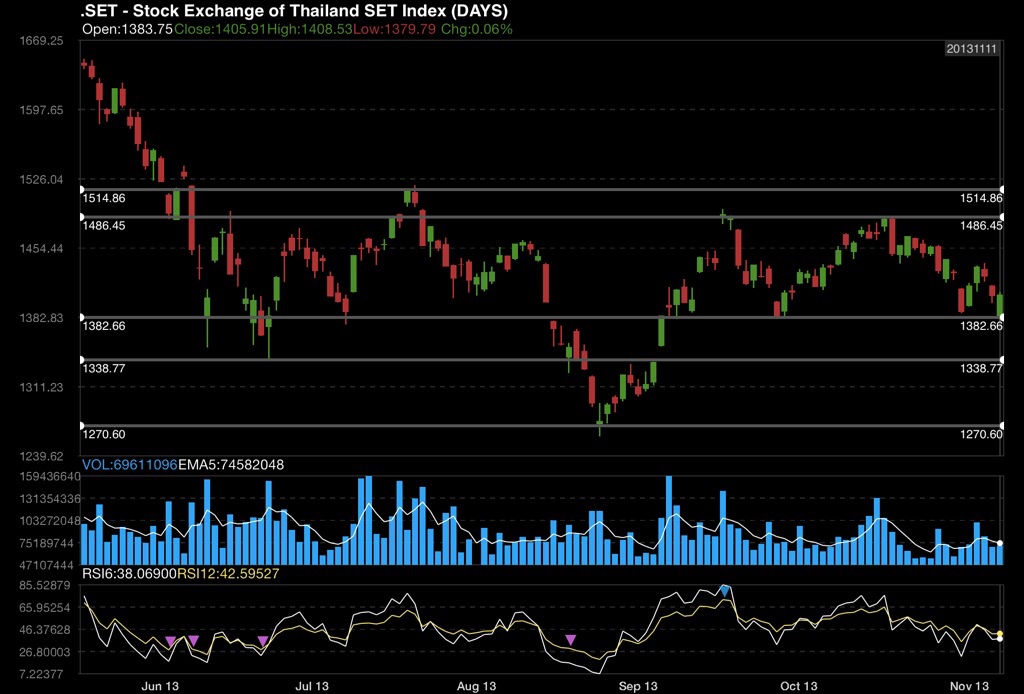Click the purple RSI marker in late August
This screenshot has width=1024, height=694.
click(x=570, y=640)
